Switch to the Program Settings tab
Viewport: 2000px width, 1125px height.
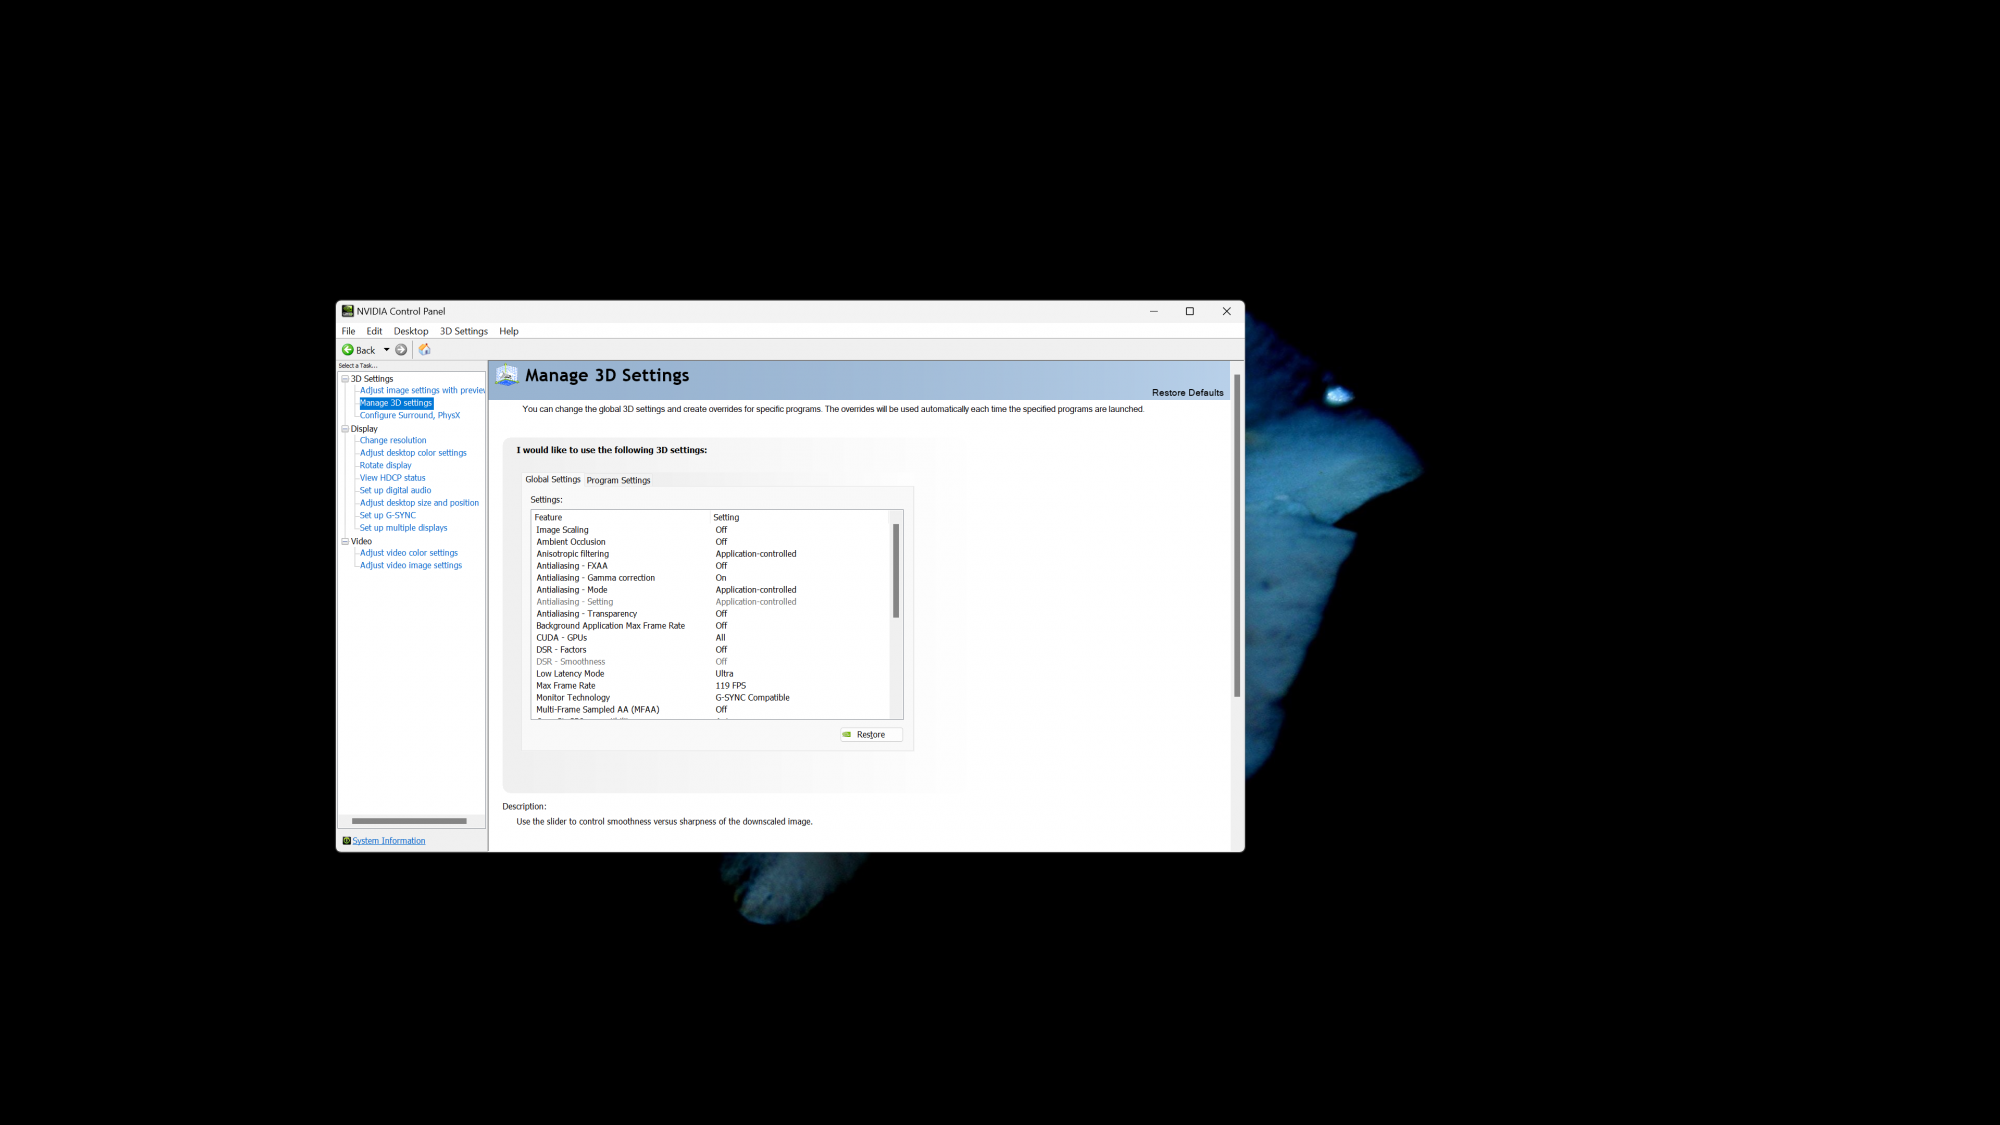coord(618,480)
